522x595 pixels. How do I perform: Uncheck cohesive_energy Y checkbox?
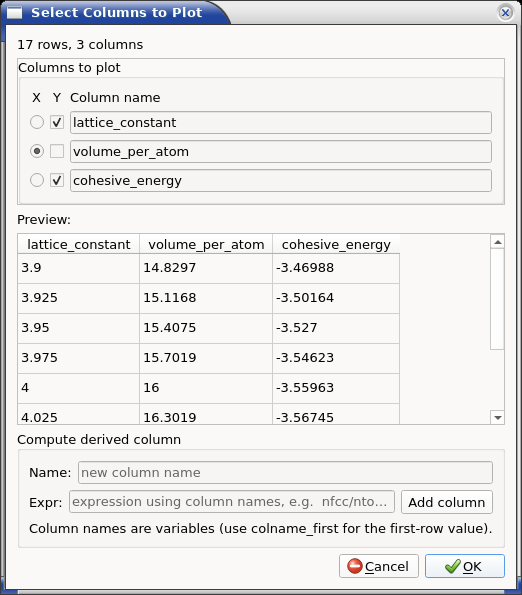[57, 180]
